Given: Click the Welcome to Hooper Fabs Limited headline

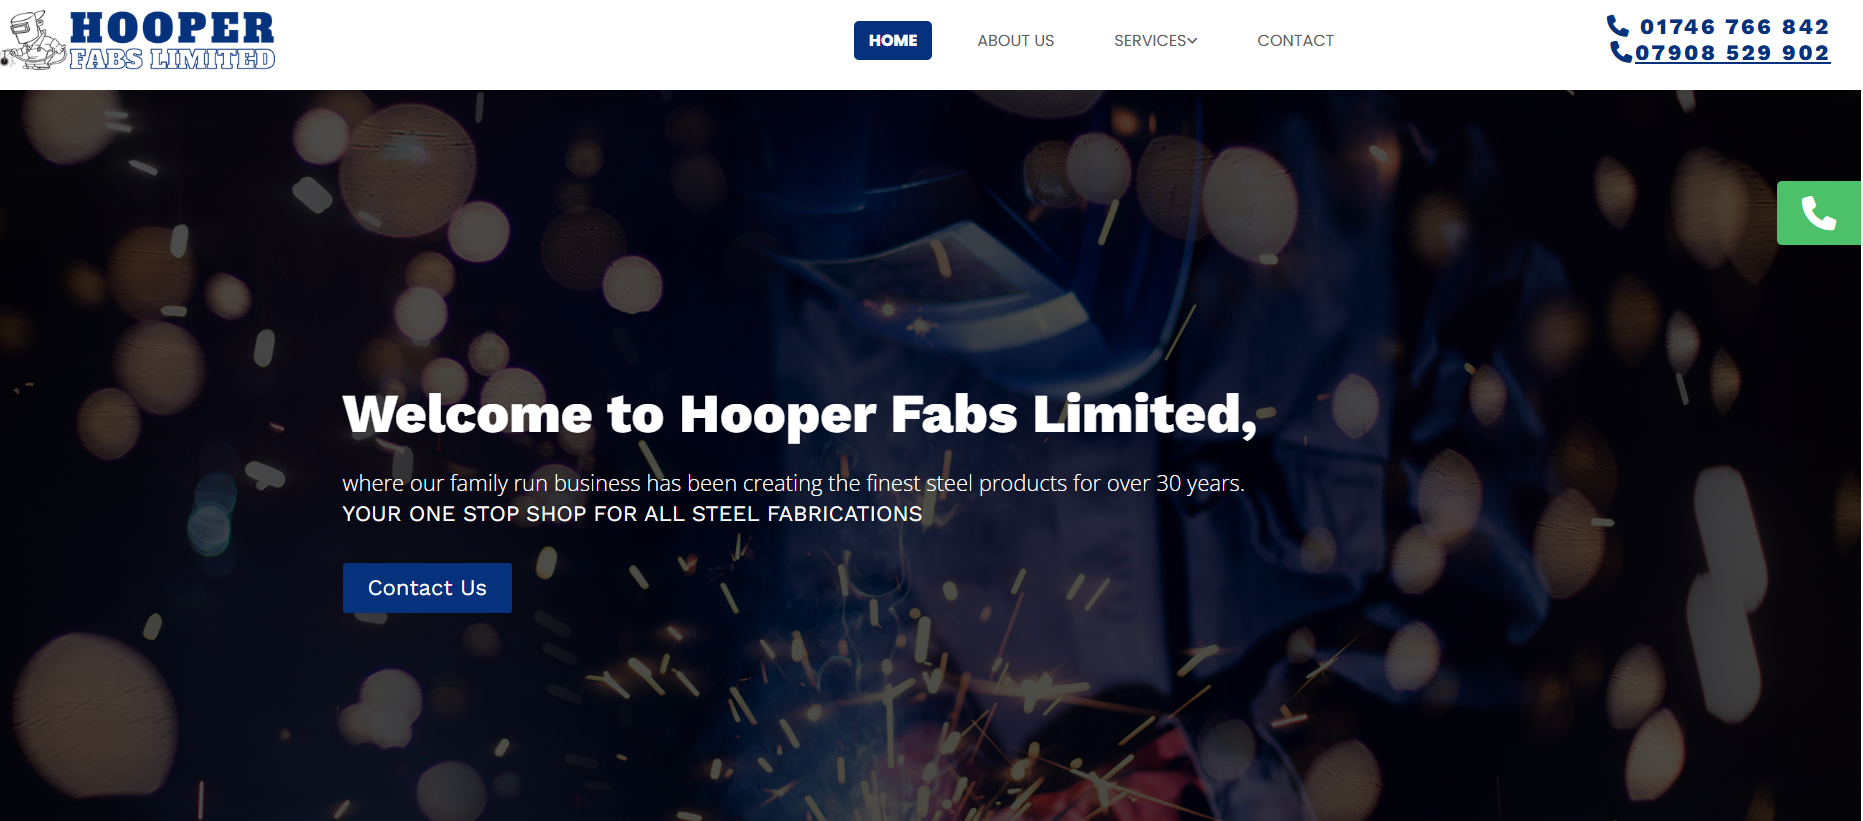Looking at the screenshot, I should 799,414.
